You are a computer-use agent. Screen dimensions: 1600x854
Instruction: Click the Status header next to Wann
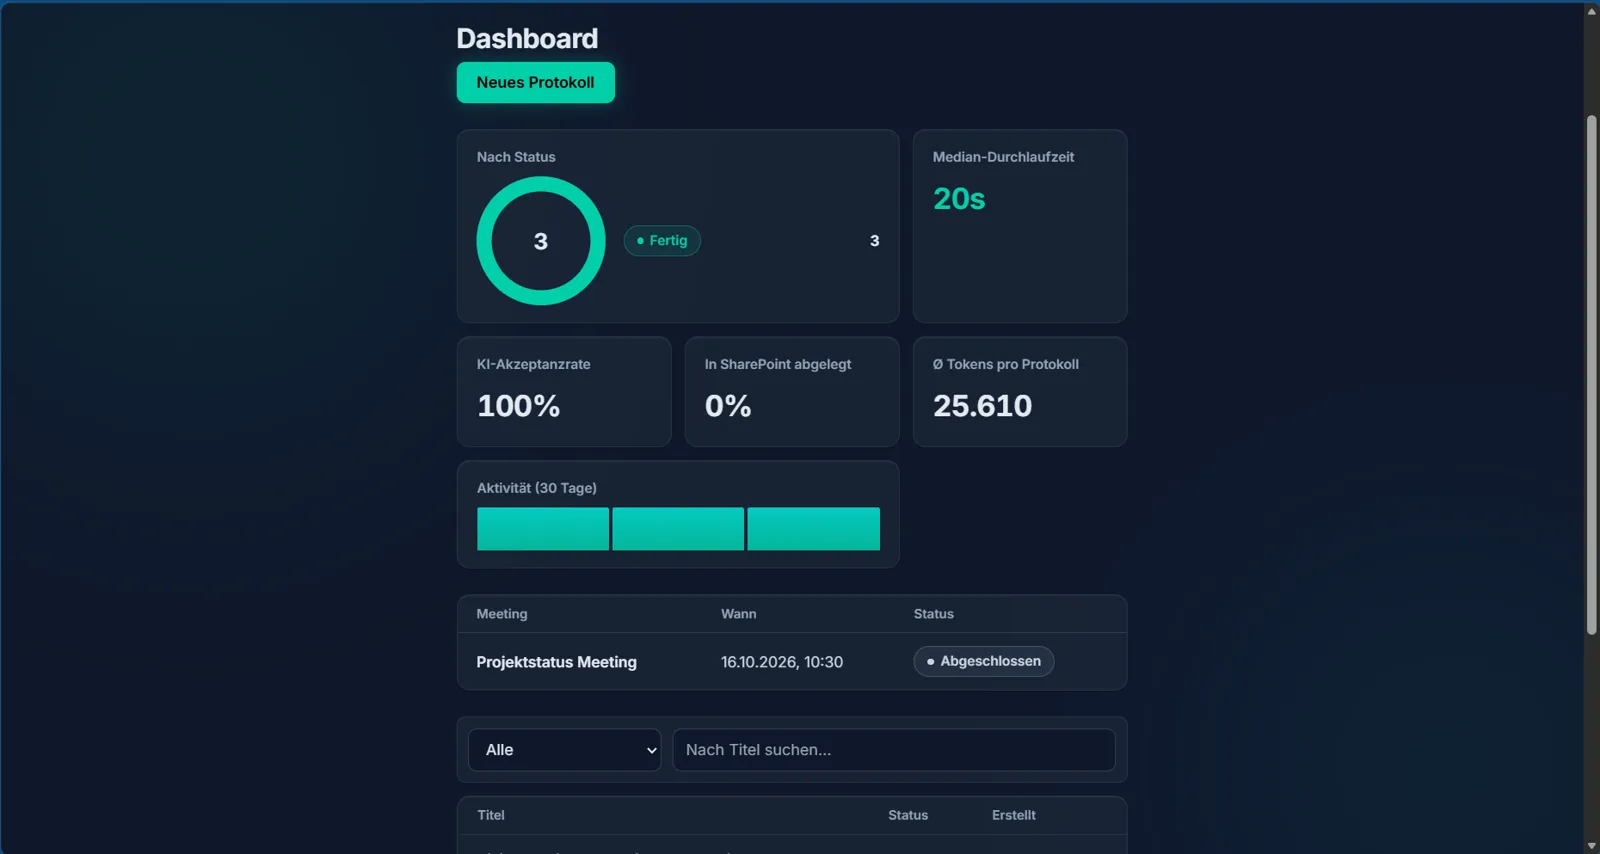(934, 614)
